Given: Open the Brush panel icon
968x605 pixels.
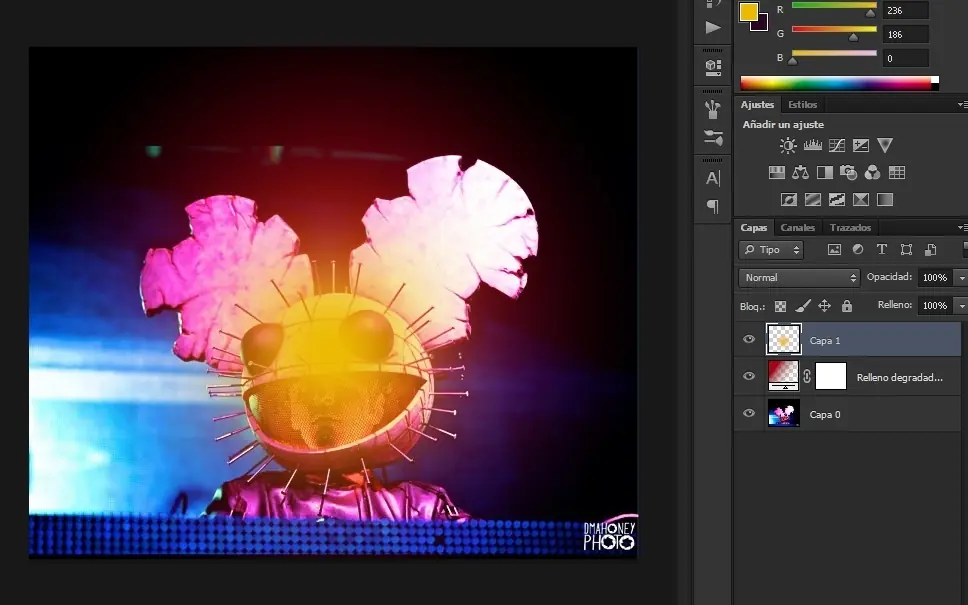Looking at the screenshot, I should (713, 109).
